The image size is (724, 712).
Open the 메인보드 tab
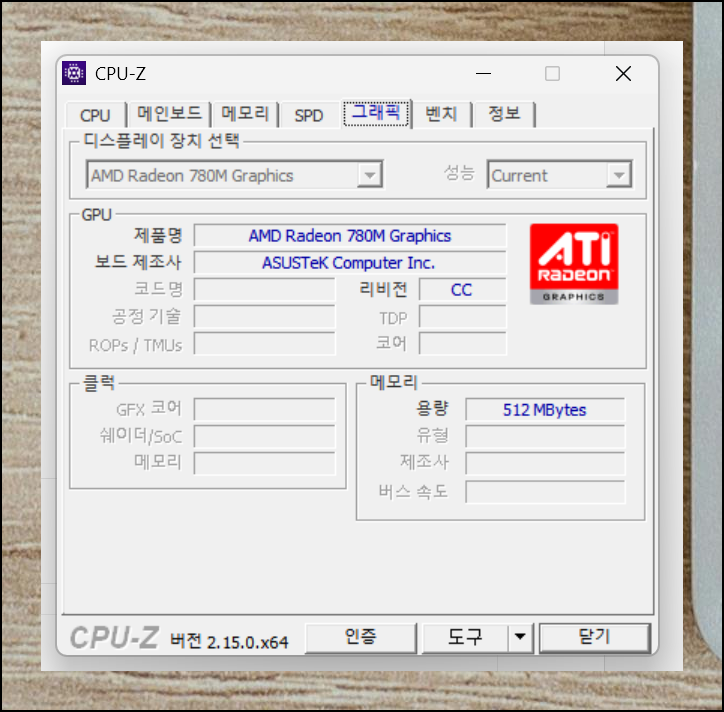[x=169, y=114]
